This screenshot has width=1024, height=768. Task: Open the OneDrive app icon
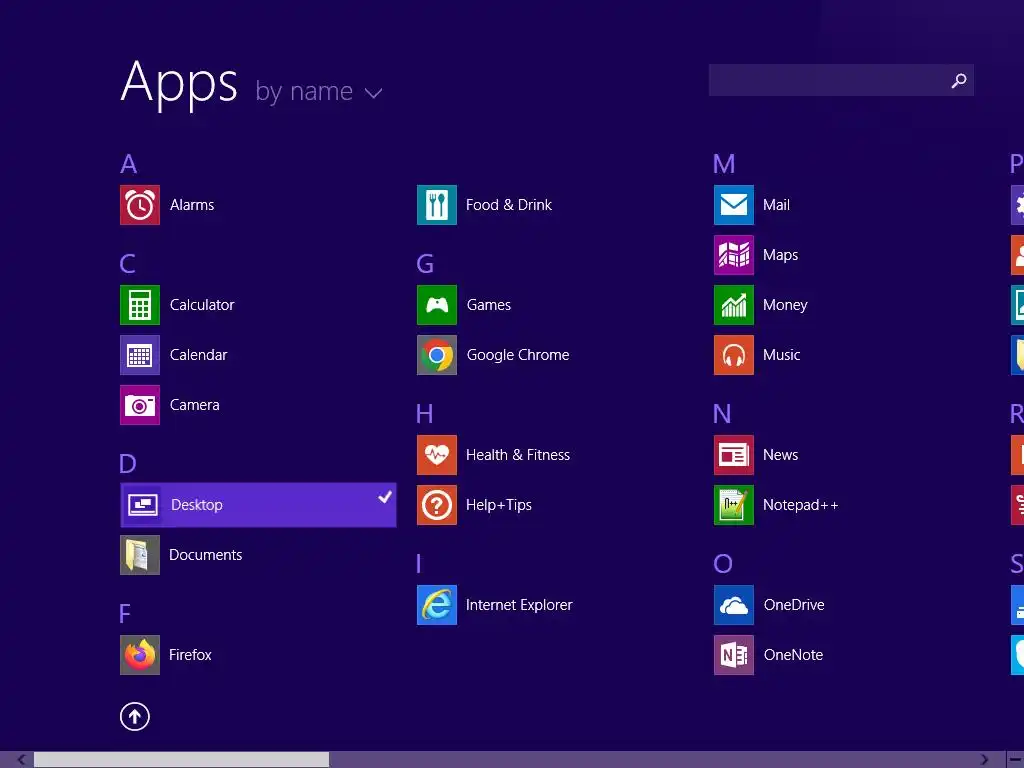click(x=734, y=605)
